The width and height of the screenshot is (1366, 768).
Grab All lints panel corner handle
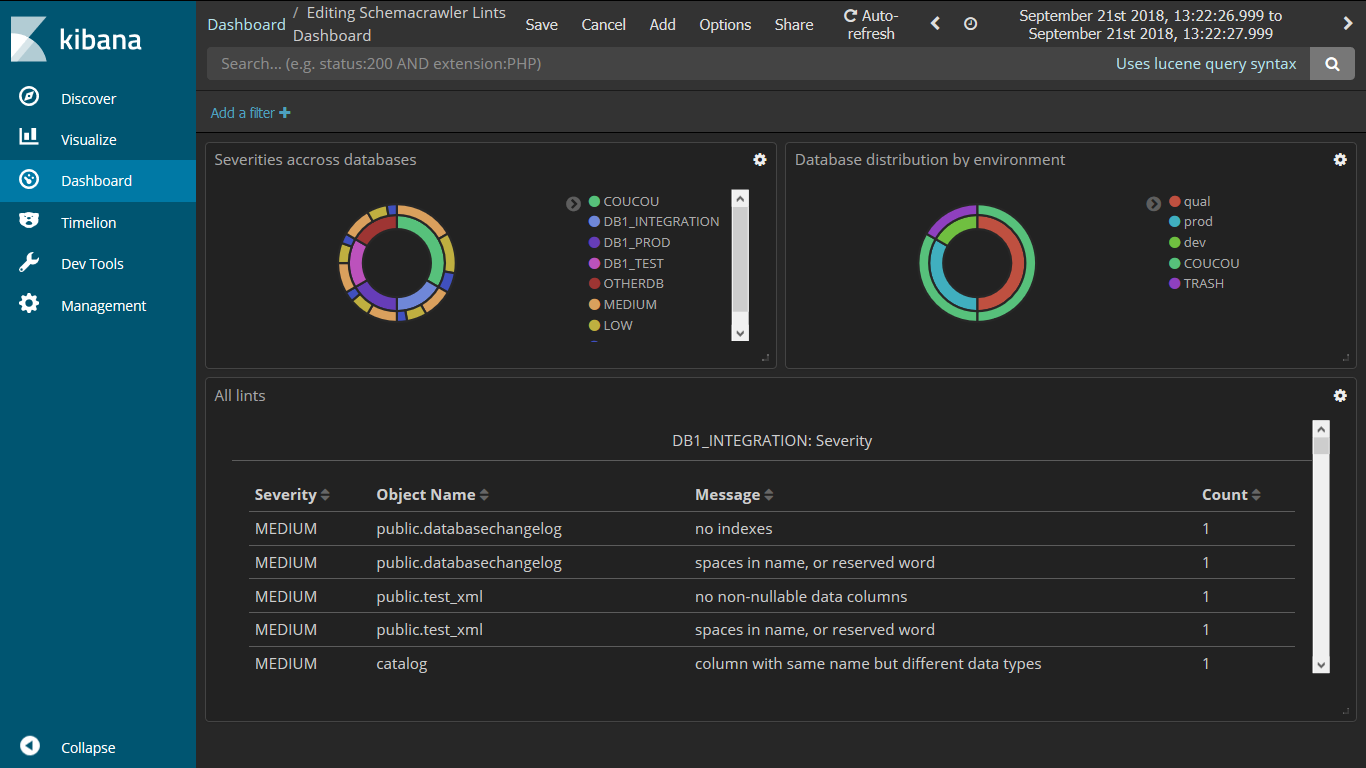1345,710
